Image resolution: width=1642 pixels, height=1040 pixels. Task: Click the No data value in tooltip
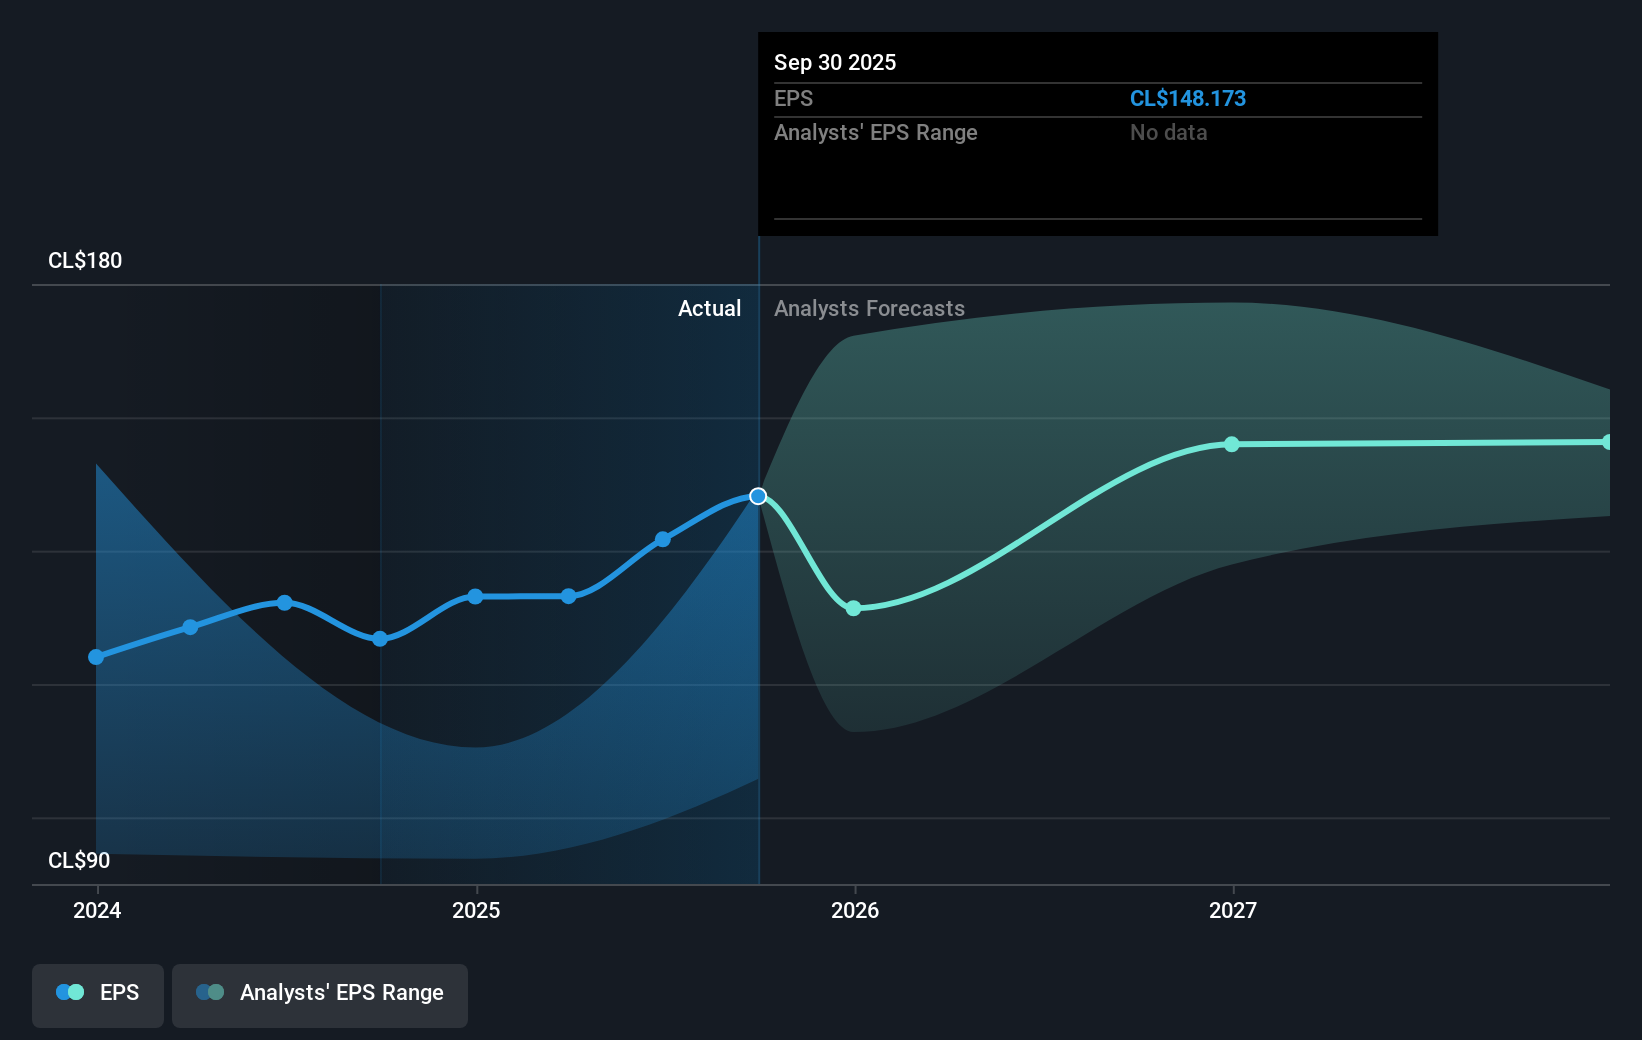click(1169, 132)
